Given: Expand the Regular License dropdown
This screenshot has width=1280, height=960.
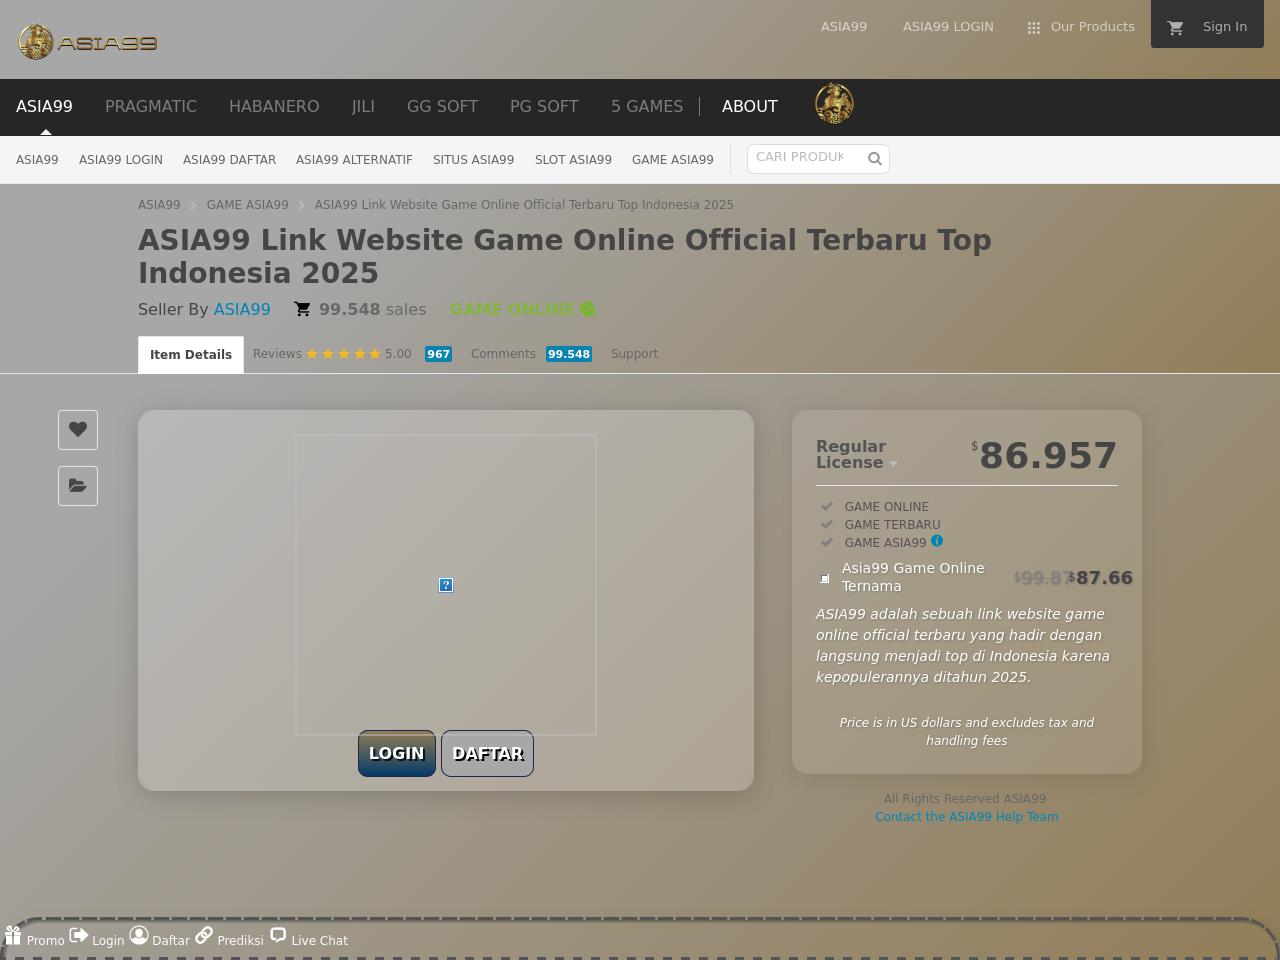Looking at the screenshot, I should point(893,463).
